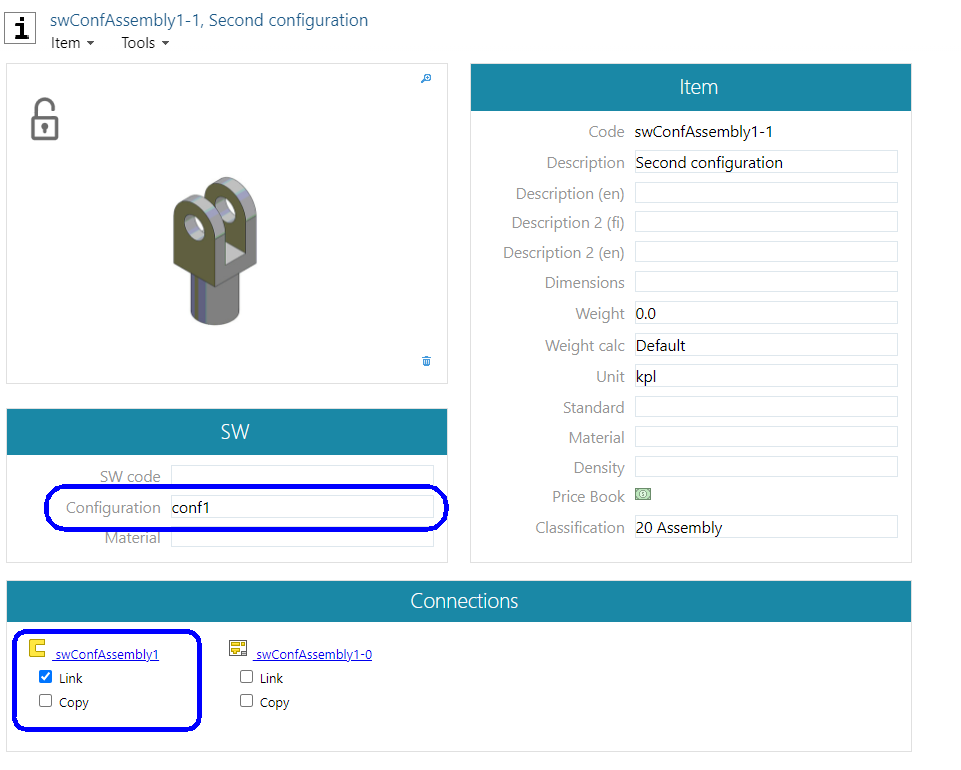Image resolution: width=961 pixels, height=770 pixels.
Task: Click the yellow swConfAssembly1 model icon
Action: 38,648
